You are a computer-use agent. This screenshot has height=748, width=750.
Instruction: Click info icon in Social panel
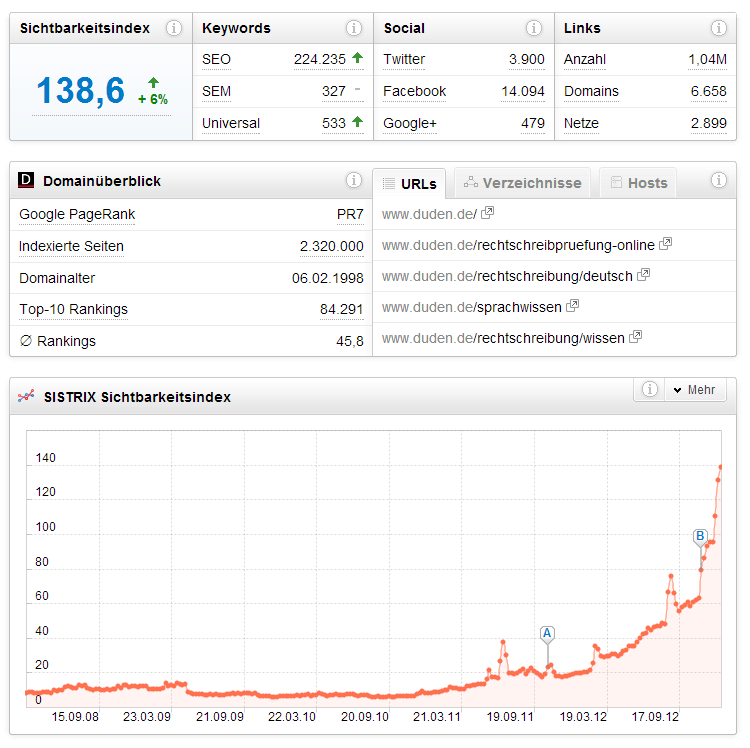coord(536,28)
